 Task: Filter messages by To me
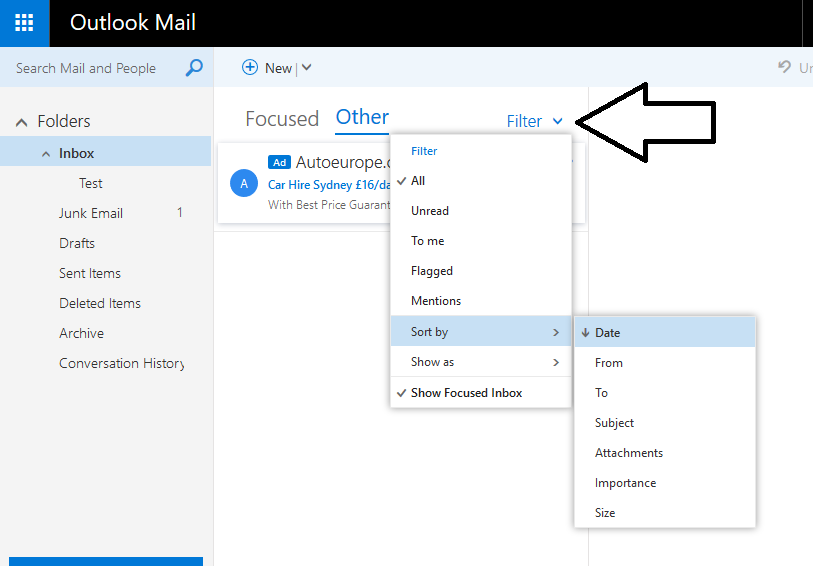tap(481, 241)
